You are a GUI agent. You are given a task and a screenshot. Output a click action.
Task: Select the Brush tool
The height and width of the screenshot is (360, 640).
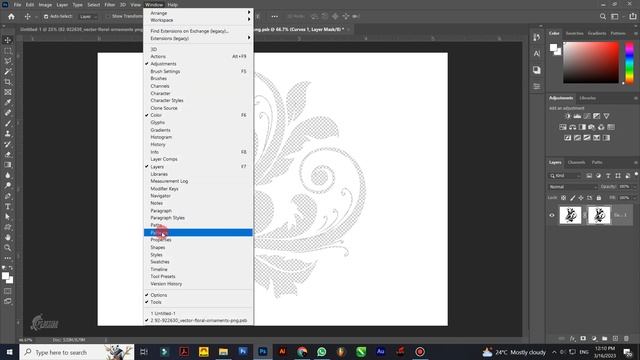[x=8, y=123]
